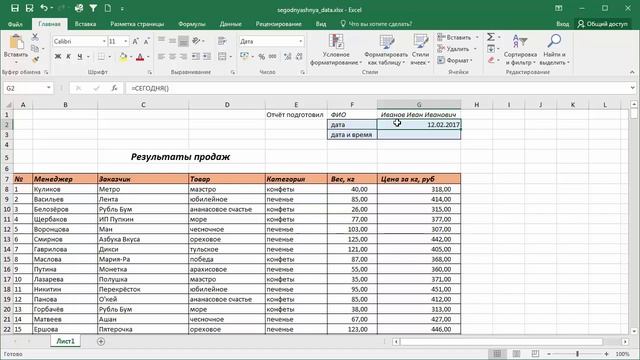Viewport: 640px width, 360px height.
Task: Switch to the Вставка tab
Action: [85, 24]
